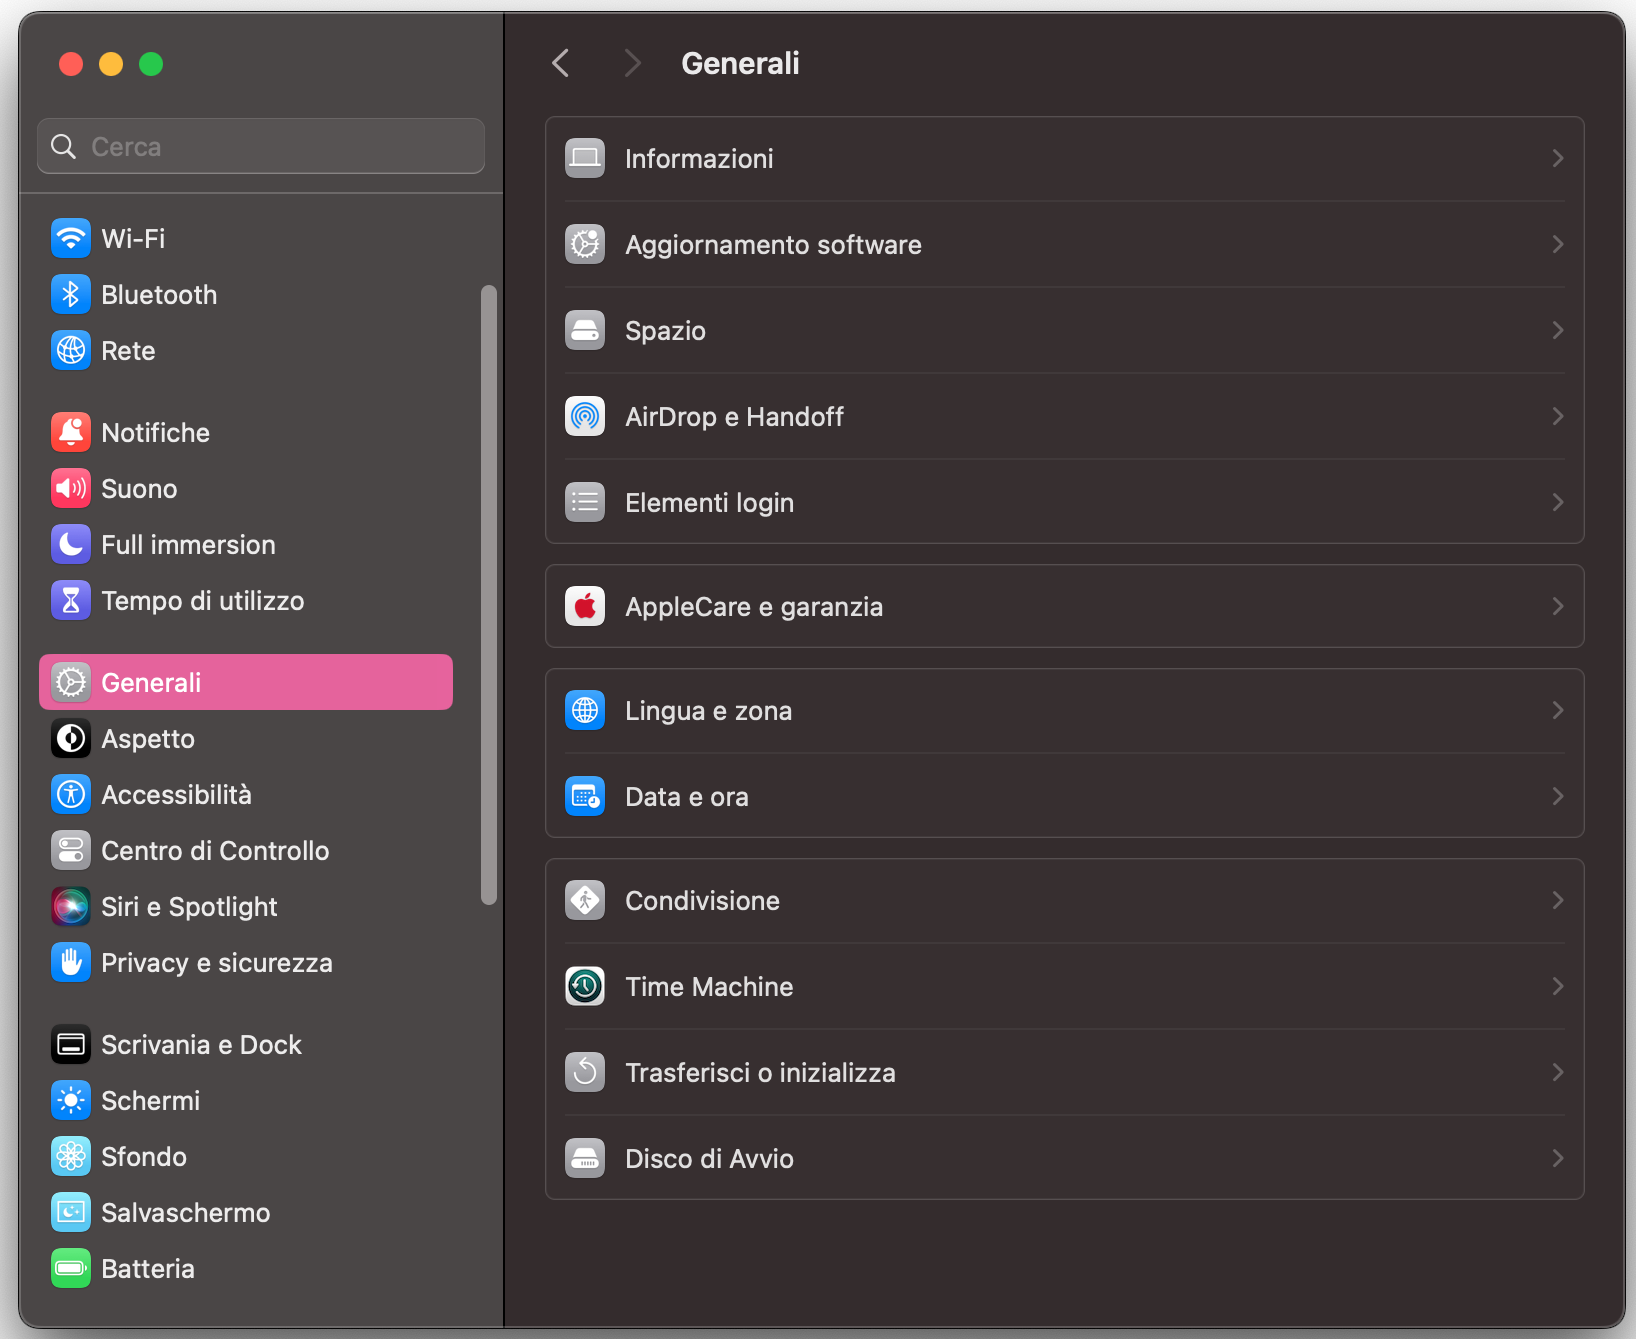Screen dimensions: 1636x1339
Task: Select the Siri e Spotlight icon
Action: pyautogui.click(x=71, y=906)
